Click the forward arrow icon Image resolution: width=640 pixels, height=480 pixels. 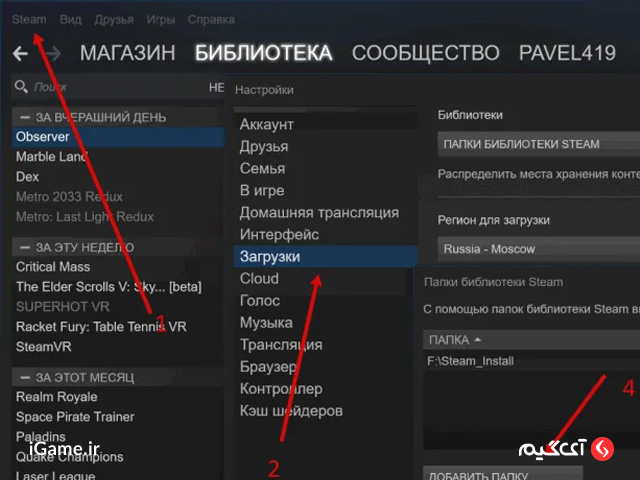pyautogui.click(x=53, y=53)
